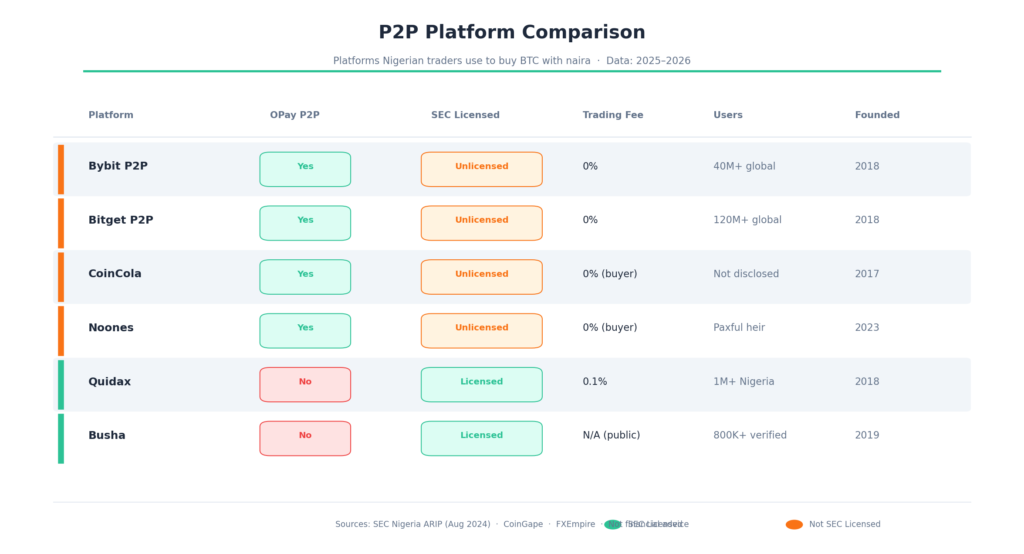This screenshot has width=1024, height=554.
Task: Click the Licensed badge in Quidax row
Action: click(481, 384)
